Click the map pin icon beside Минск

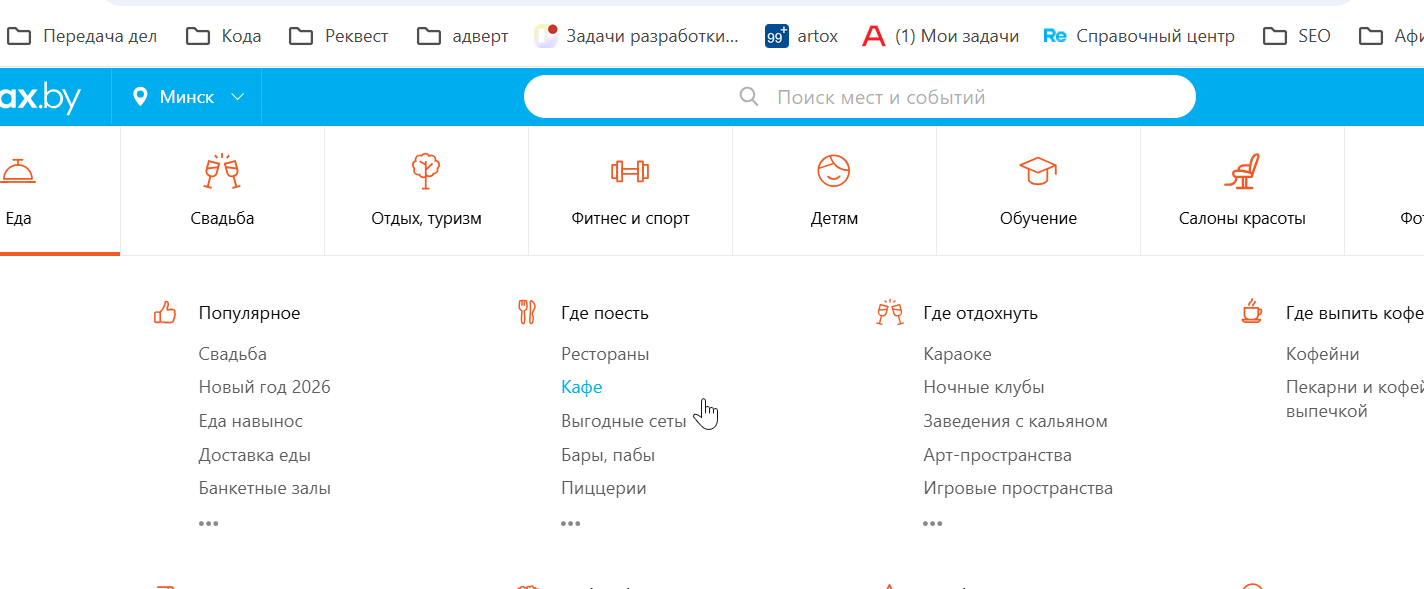tap(140, 97)
